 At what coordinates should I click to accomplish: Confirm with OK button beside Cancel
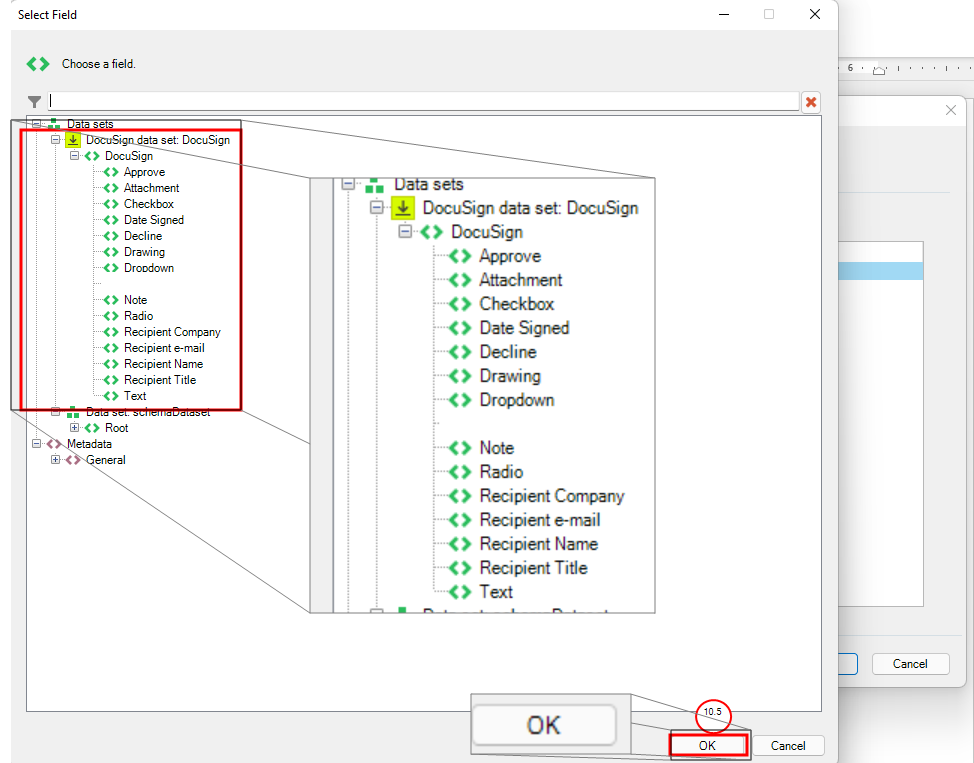tap(708, 746)
